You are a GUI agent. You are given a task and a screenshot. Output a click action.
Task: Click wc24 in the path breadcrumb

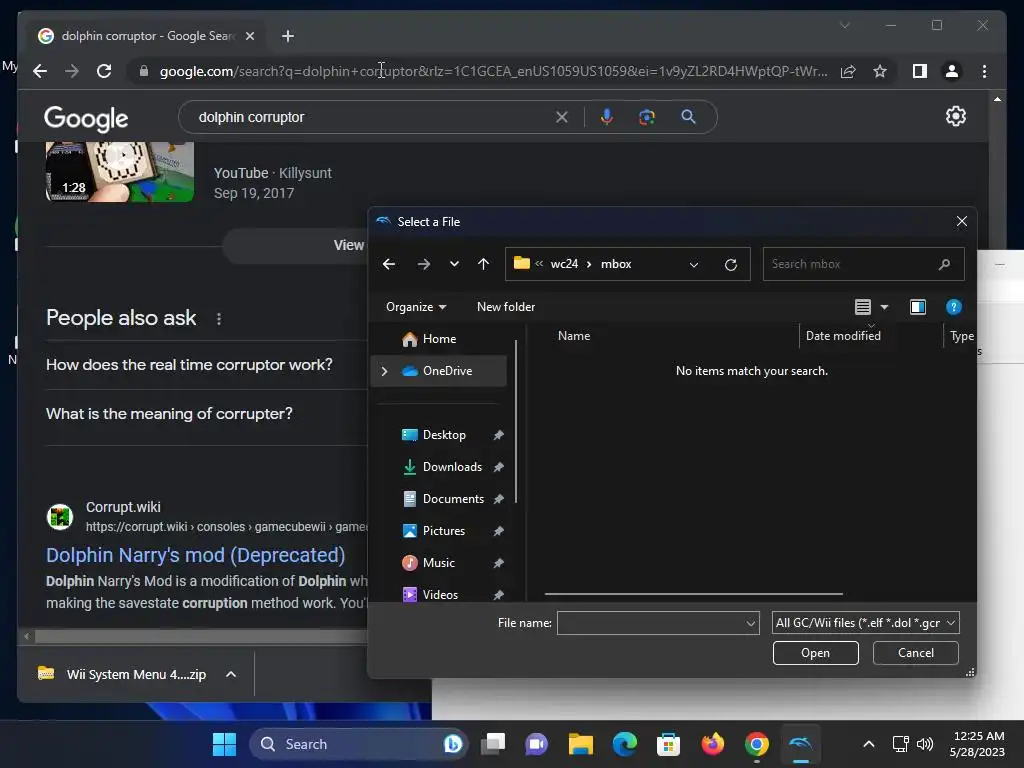[564, 264]
